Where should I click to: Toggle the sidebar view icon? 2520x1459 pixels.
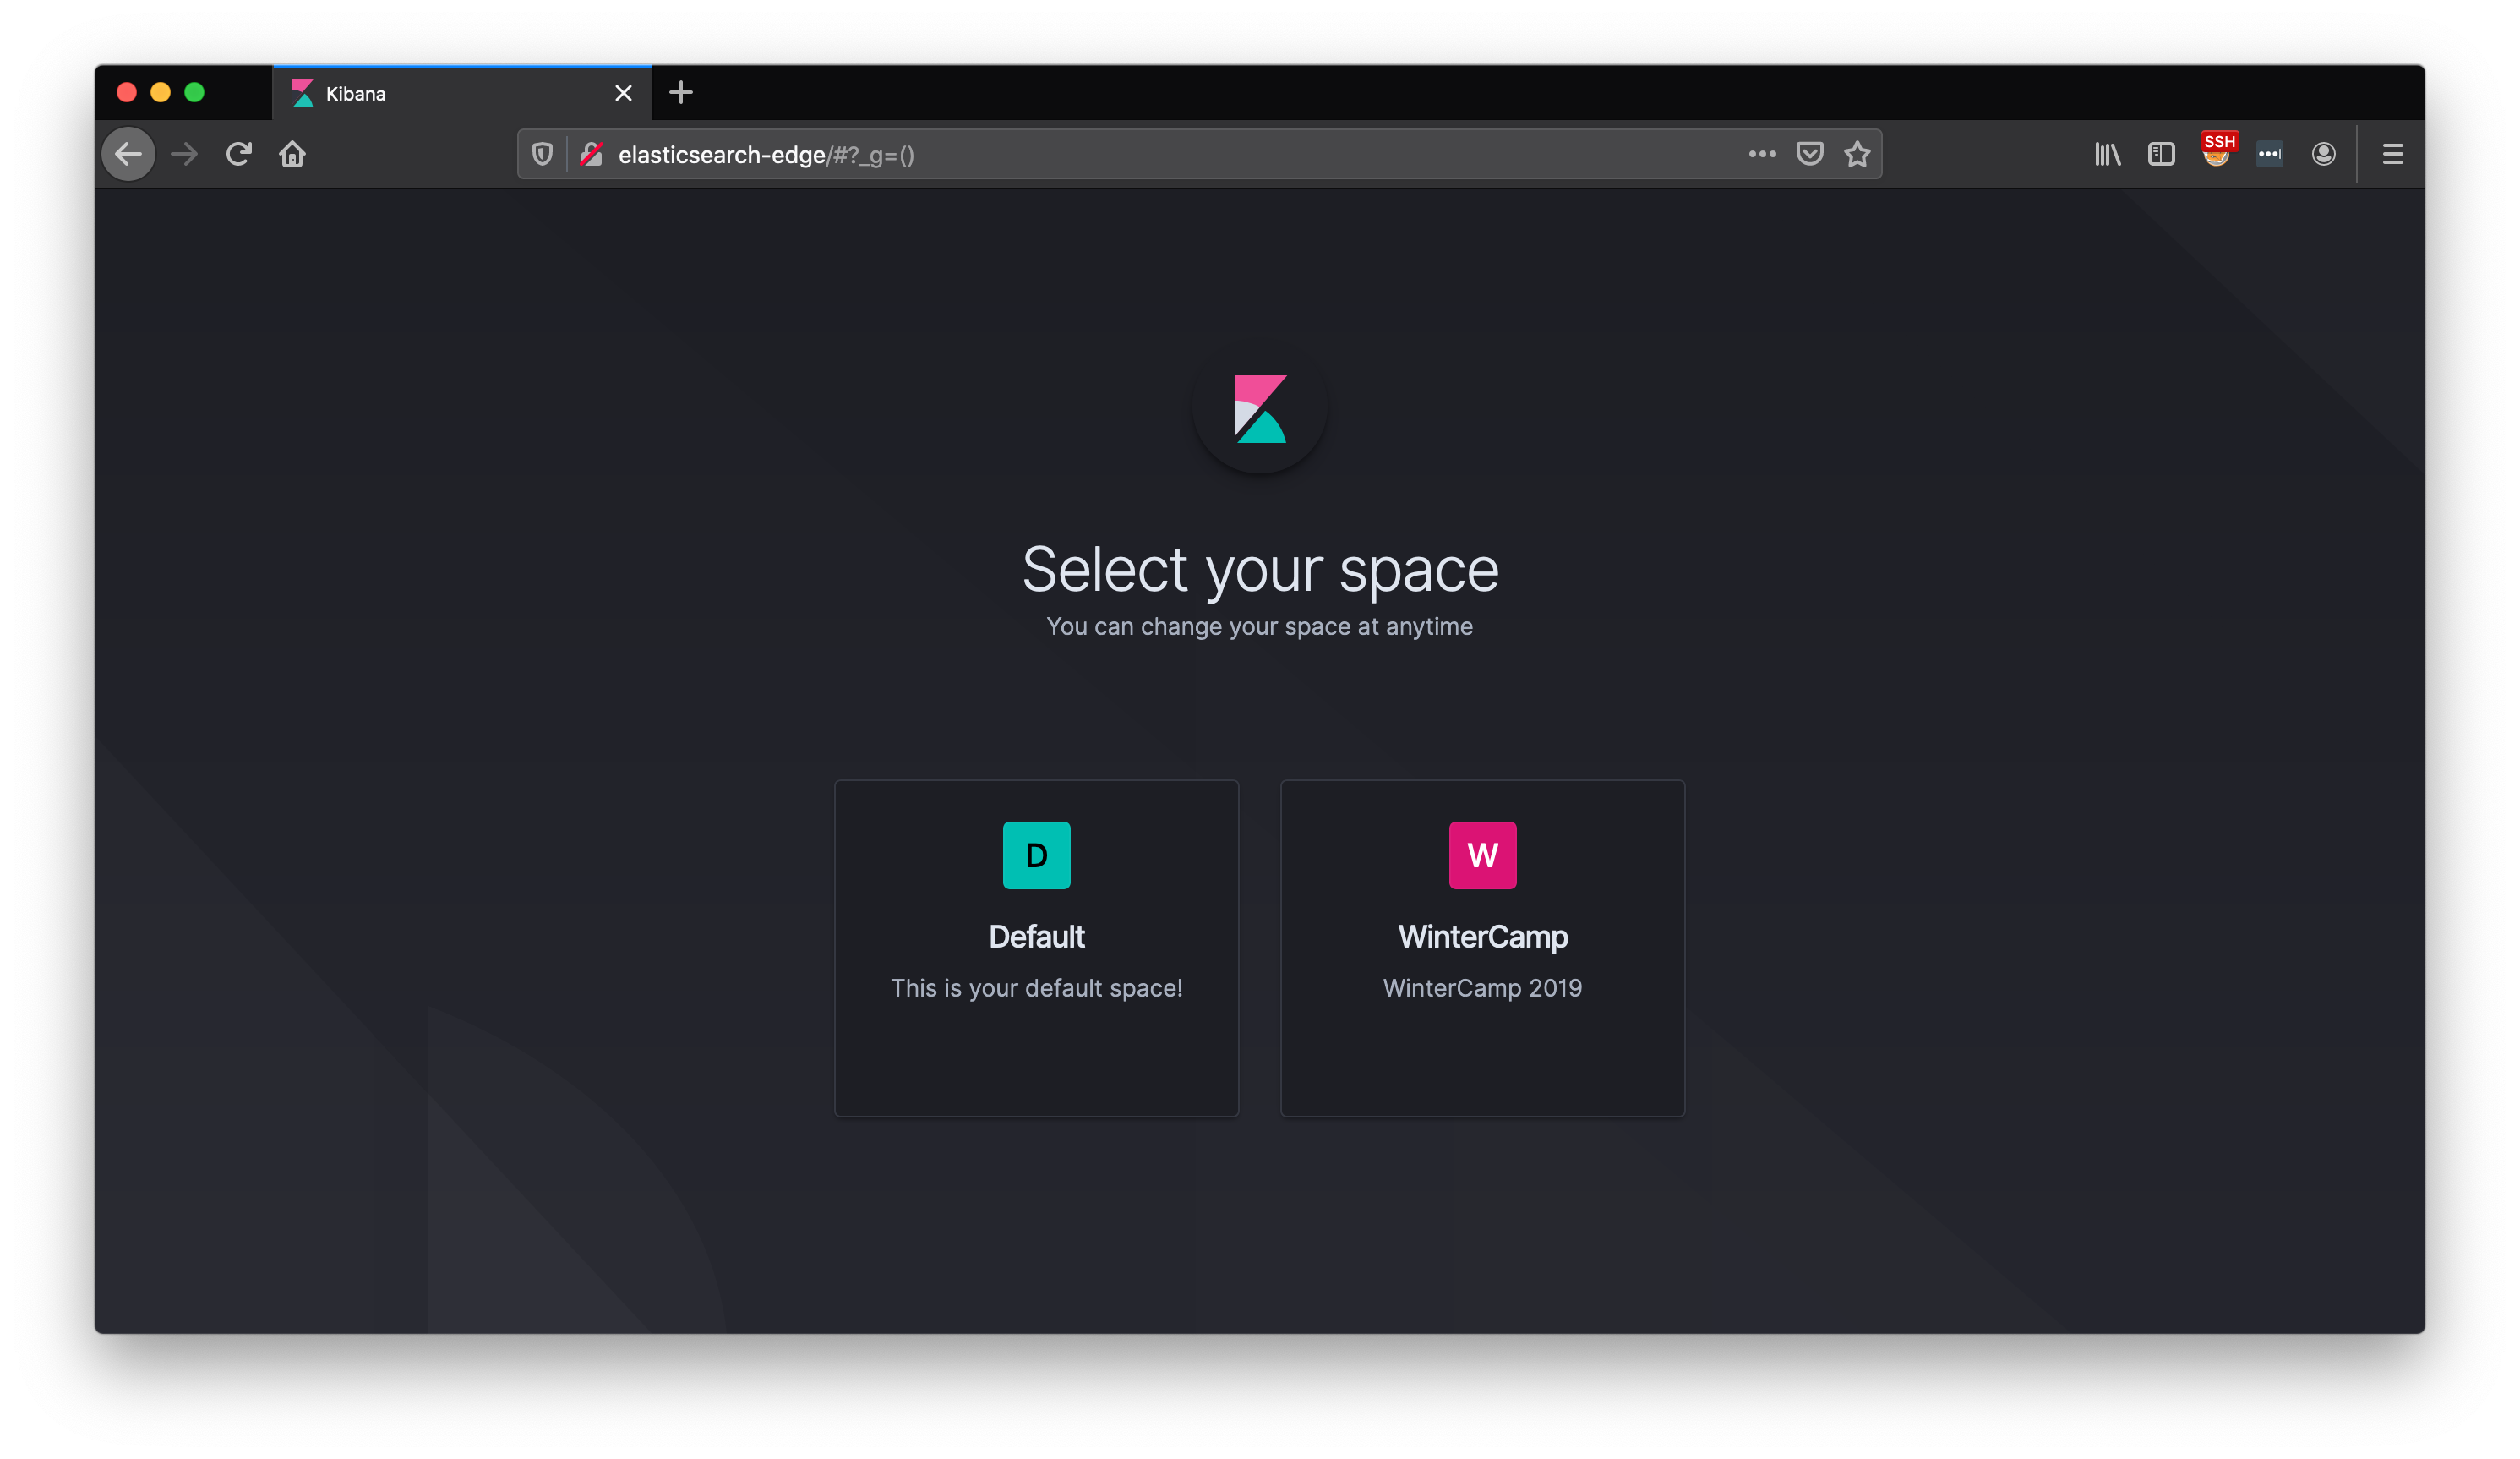pos(2161,154)
